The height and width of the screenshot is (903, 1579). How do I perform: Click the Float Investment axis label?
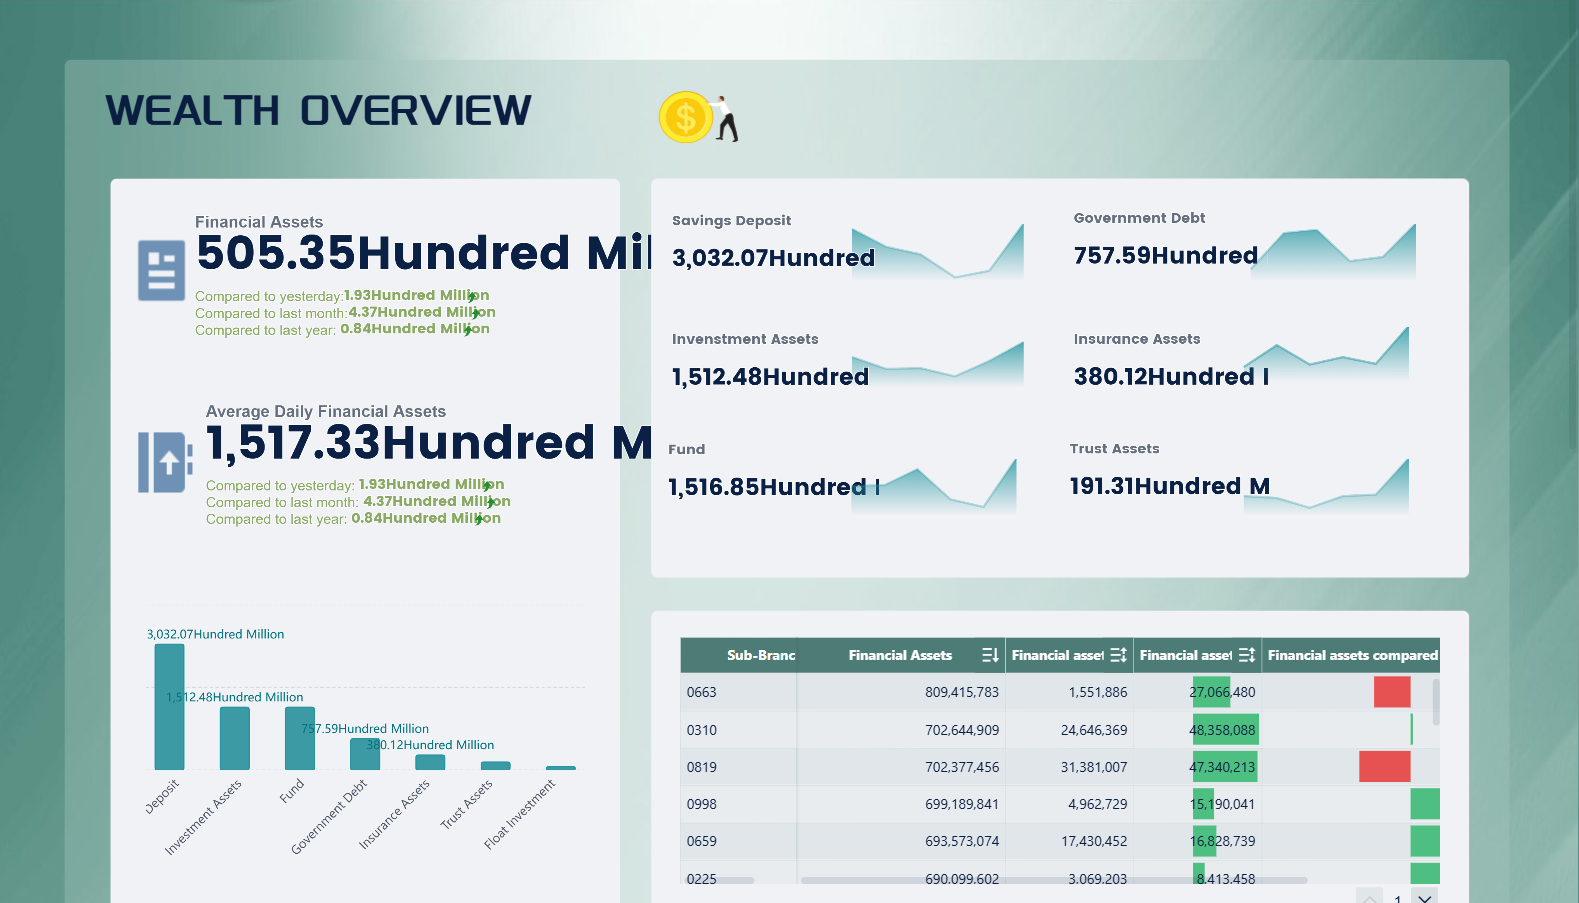pos(519,814)
